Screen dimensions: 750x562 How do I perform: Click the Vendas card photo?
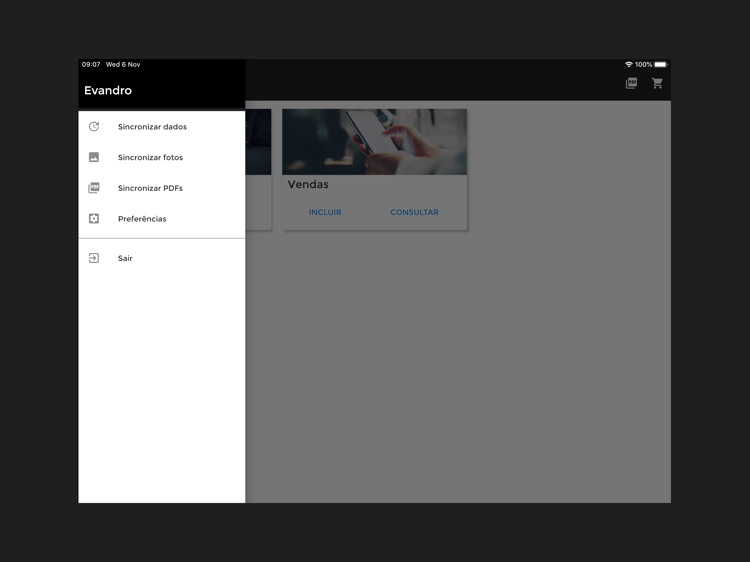(x=374, y=141)
